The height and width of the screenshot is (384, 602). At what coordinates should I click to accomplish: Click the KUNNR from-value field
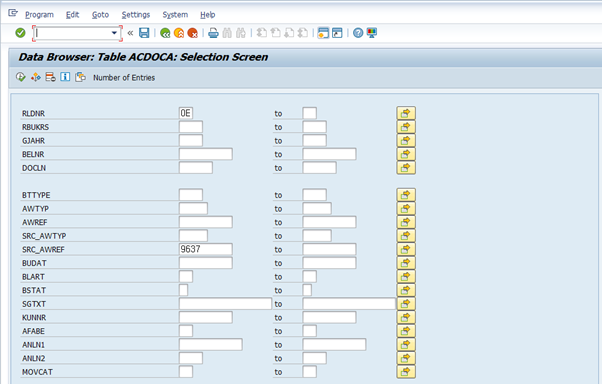click(x=206, y=317)
